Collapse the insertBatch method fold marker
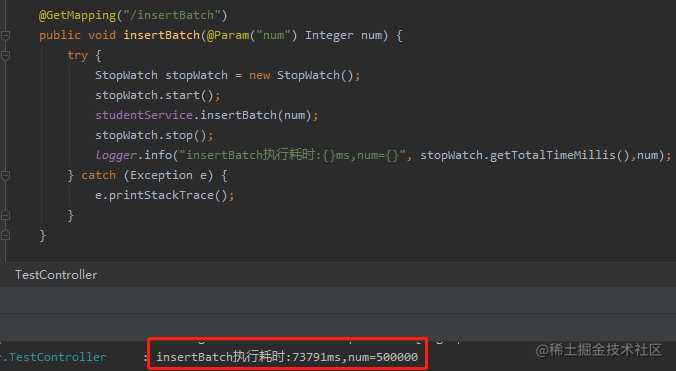Screen dimensions: 676x371 5,35
